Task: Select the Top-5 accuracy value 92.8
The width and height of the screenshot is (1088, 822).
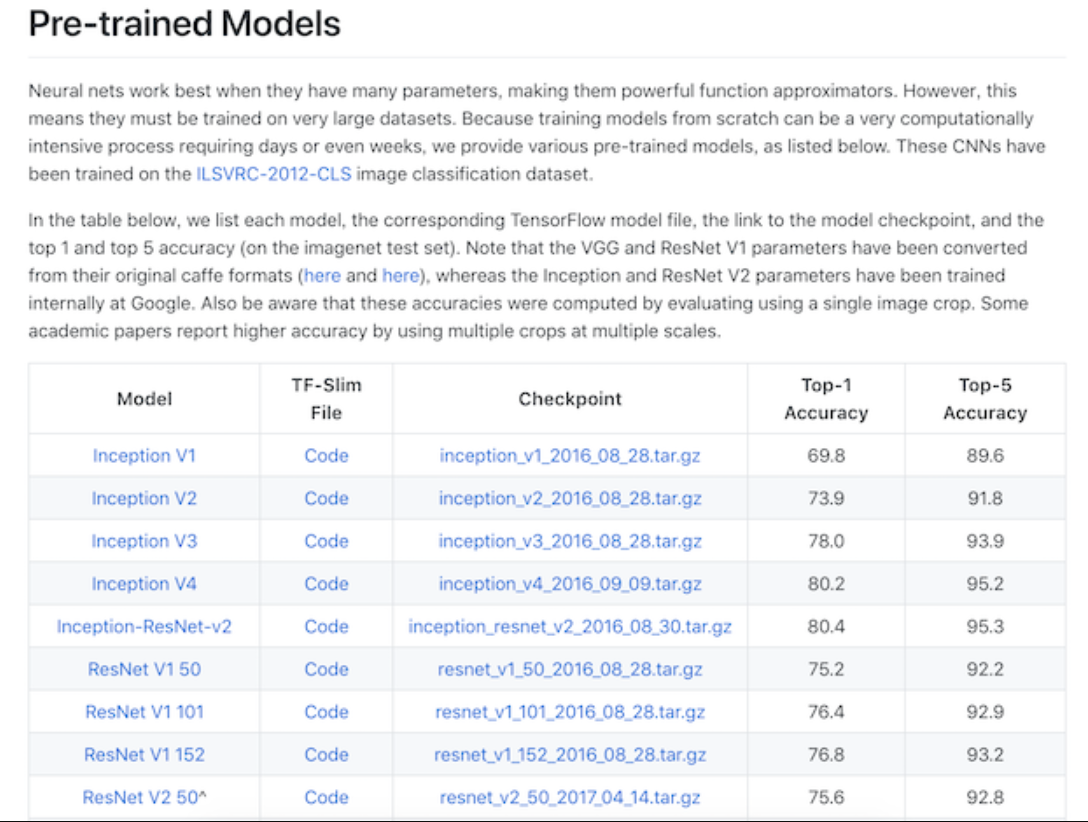Action: click(985, 798)
